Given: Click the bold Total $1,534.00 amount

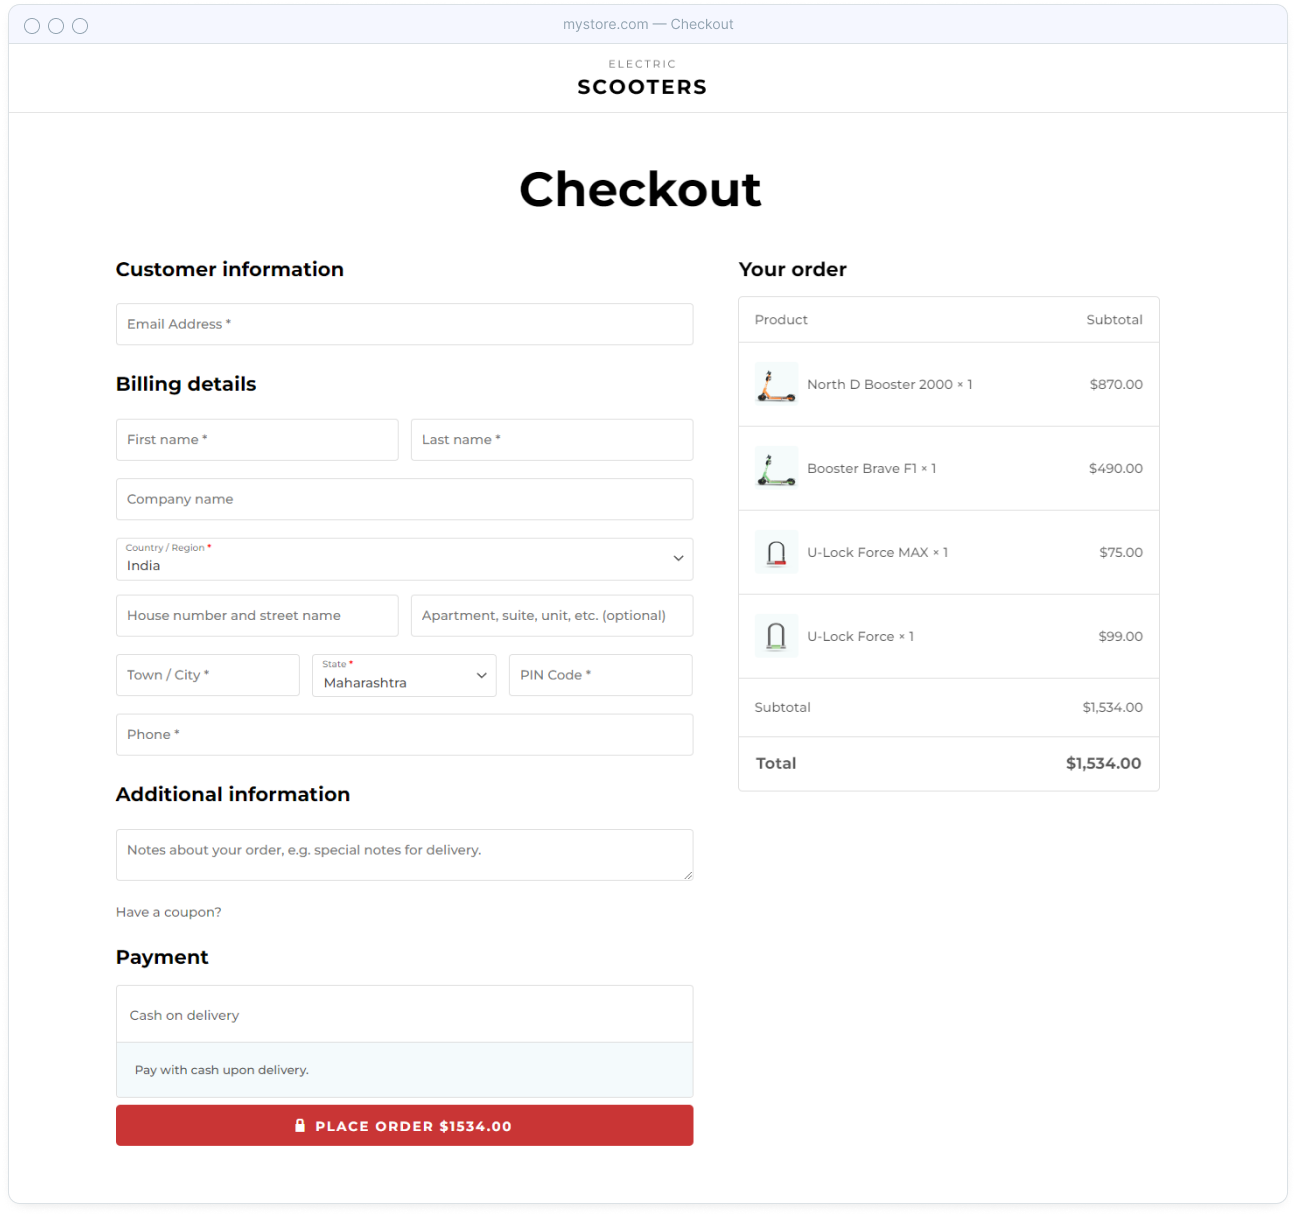Looking at the screenshot, I should [x=1103, y=763].
